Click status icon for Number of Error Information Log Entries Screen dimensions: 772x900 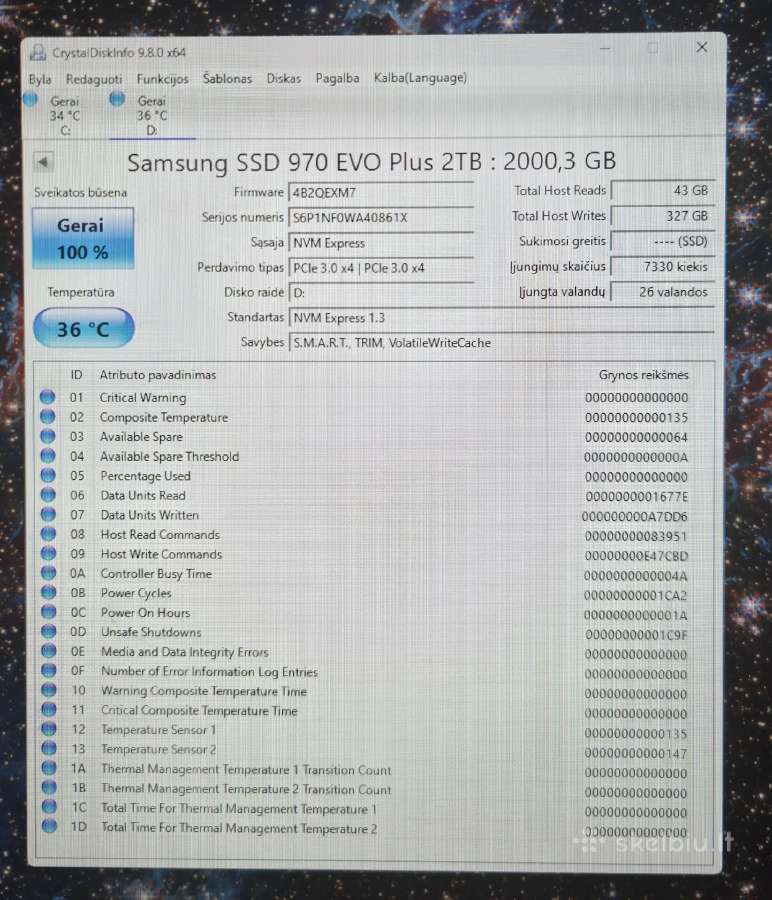point(49,670)
